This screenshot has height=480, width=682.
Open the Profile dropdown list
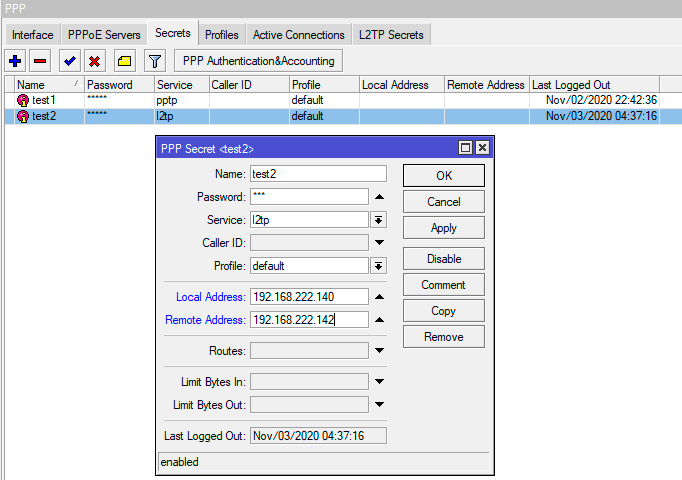click(x=379, y=266)
